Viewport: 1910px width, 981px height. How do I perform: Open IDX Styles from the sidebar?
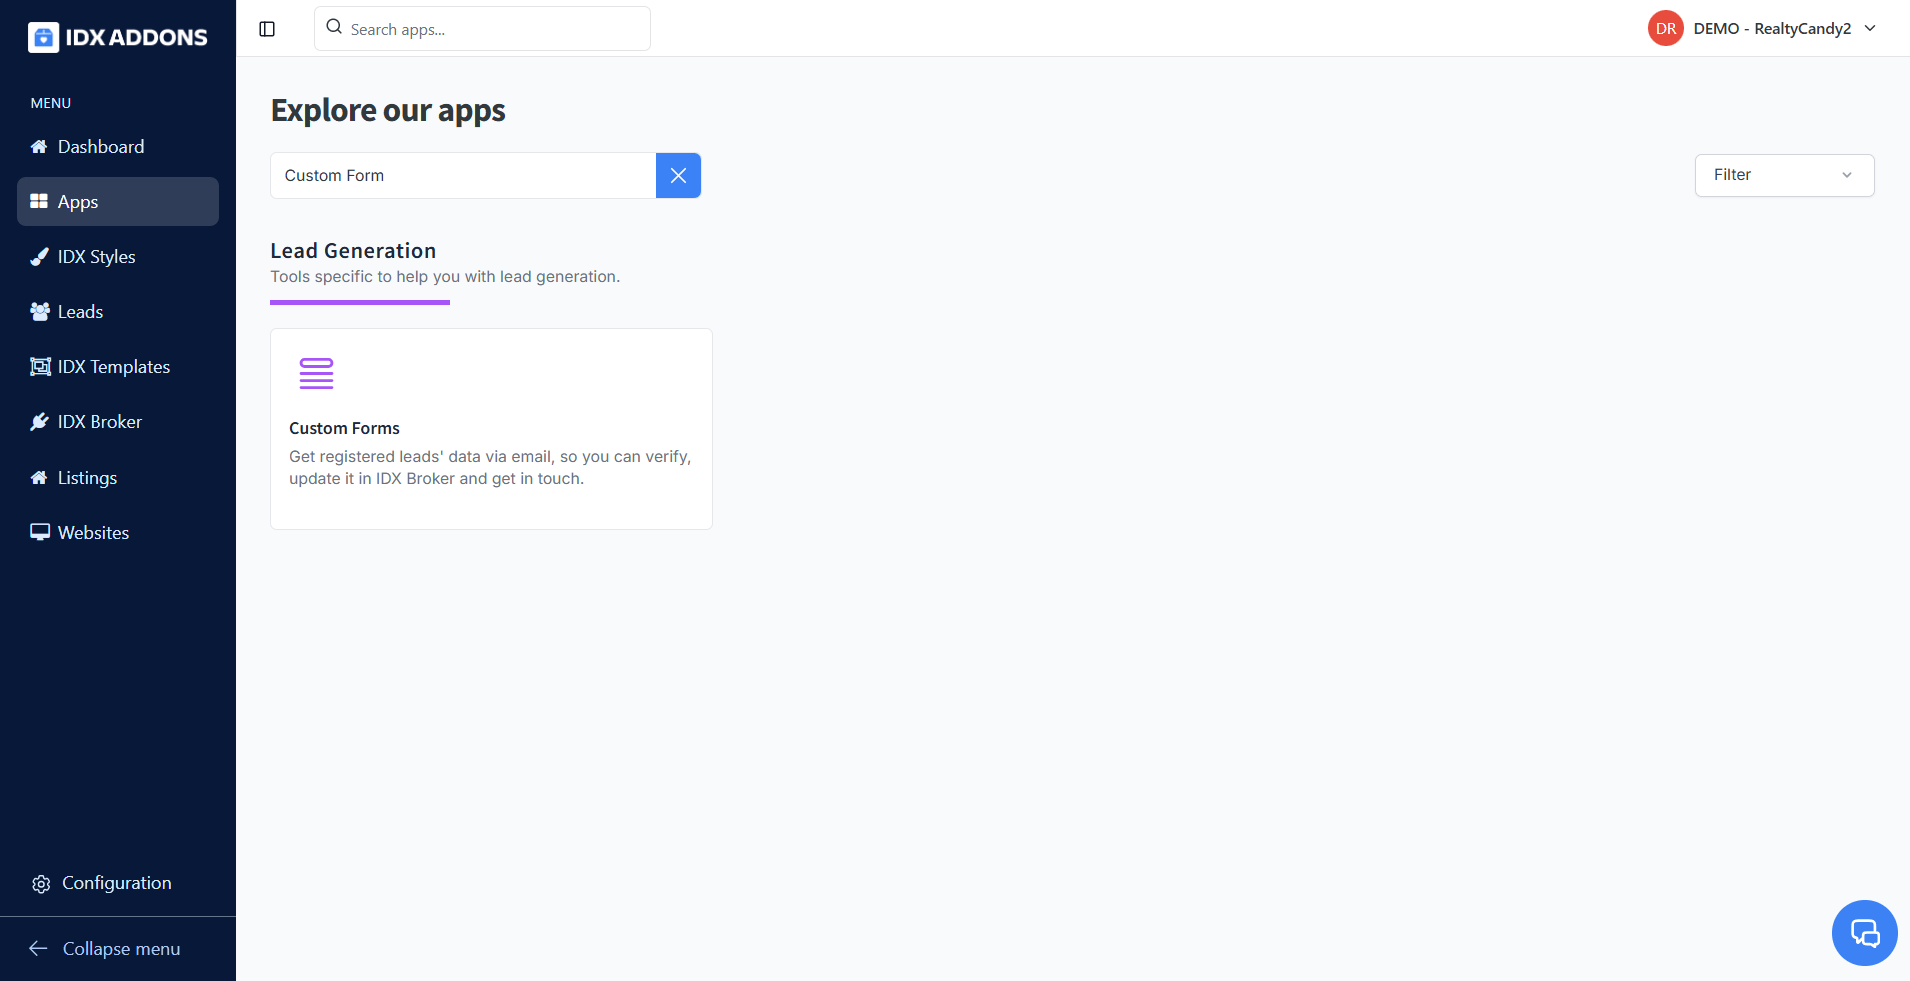[96, 257]
